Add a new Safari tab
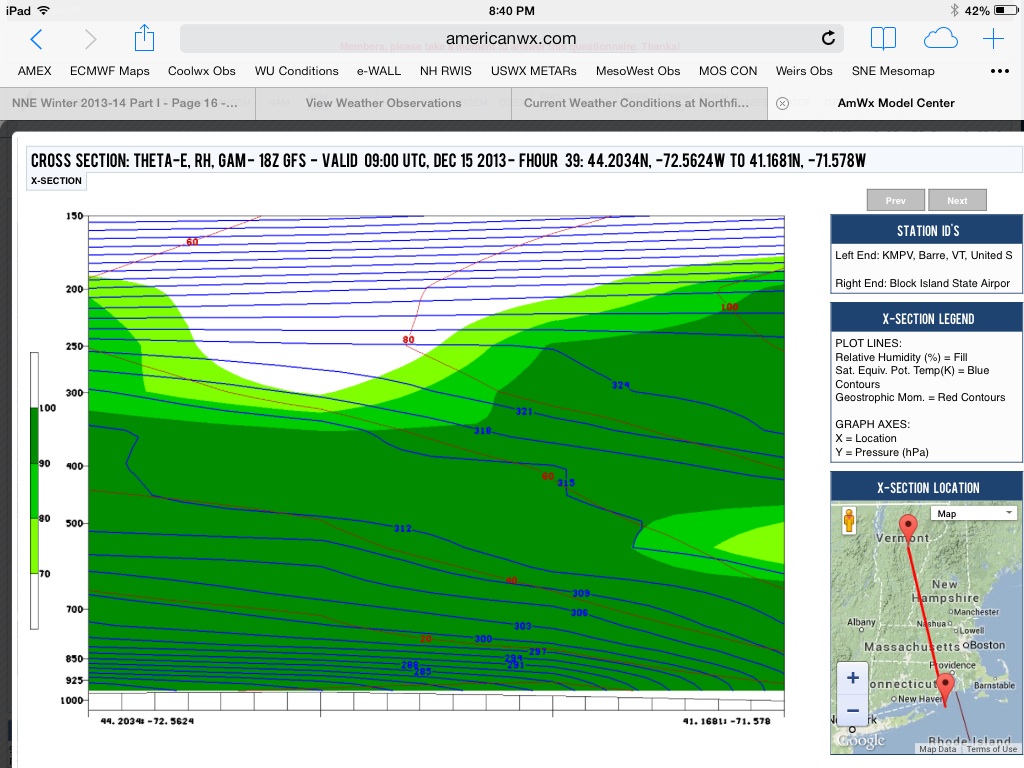Image resolution: width=1024 pixels, height=768 pixels. (x=993, y=39)
